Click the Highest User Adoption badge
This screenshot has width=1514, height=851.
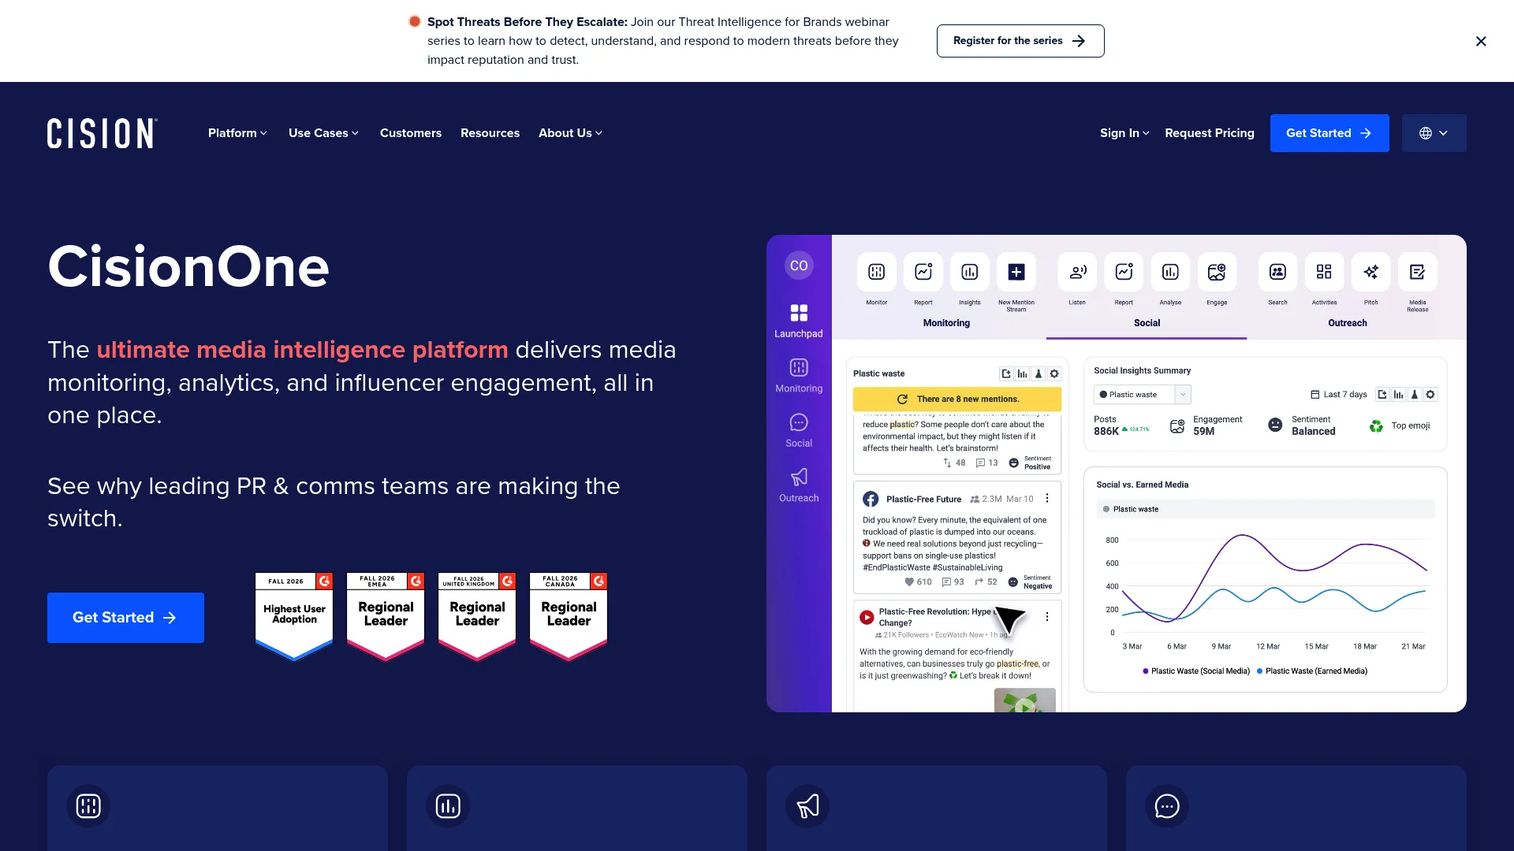point(294,616)
